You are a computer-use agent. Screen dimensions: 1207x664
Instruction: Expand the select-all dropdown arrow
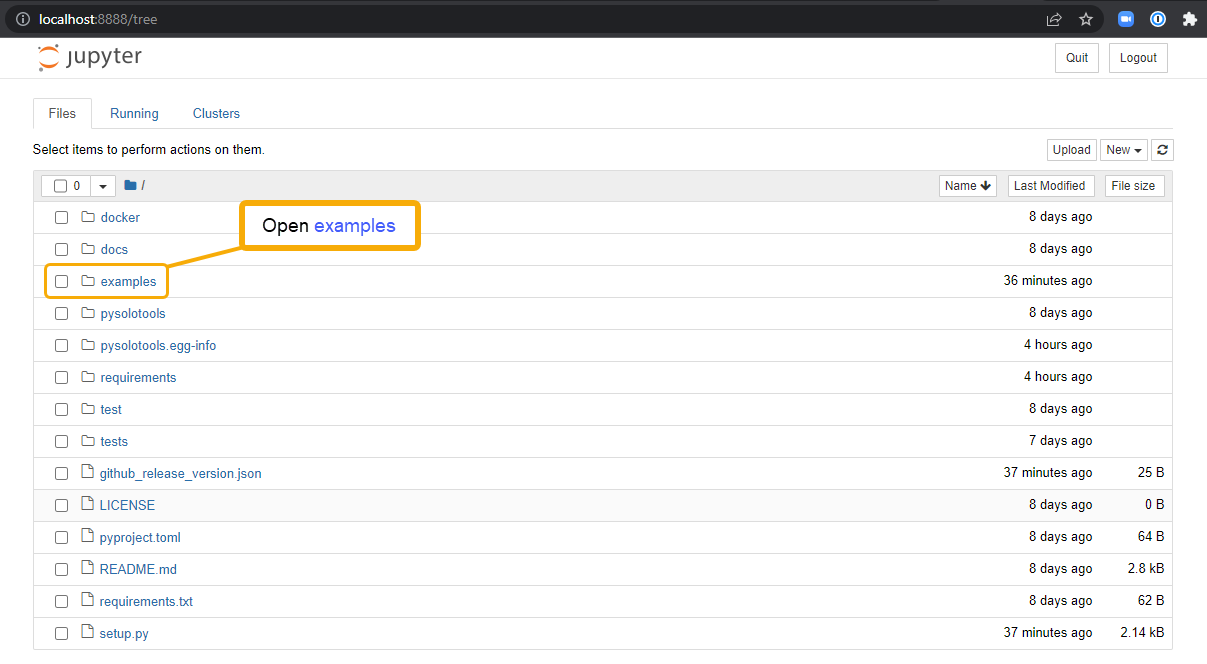(x=103, y=186)
